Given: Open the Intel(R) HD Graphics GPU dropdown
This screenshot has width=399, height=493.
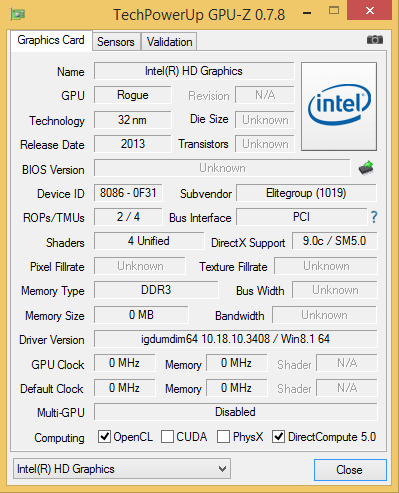Looking at the screenshot, I should tap(122, 469).
